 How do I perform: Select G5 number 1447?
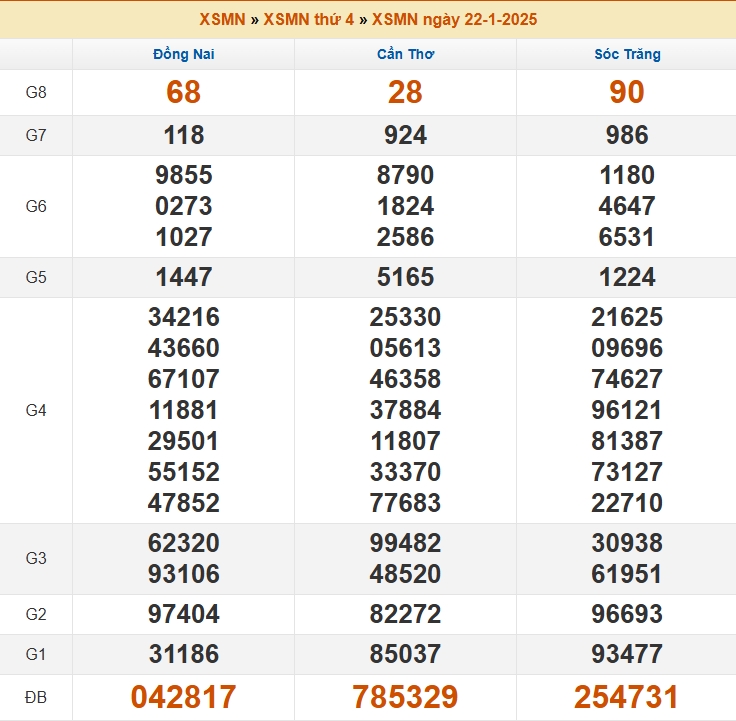184,277
